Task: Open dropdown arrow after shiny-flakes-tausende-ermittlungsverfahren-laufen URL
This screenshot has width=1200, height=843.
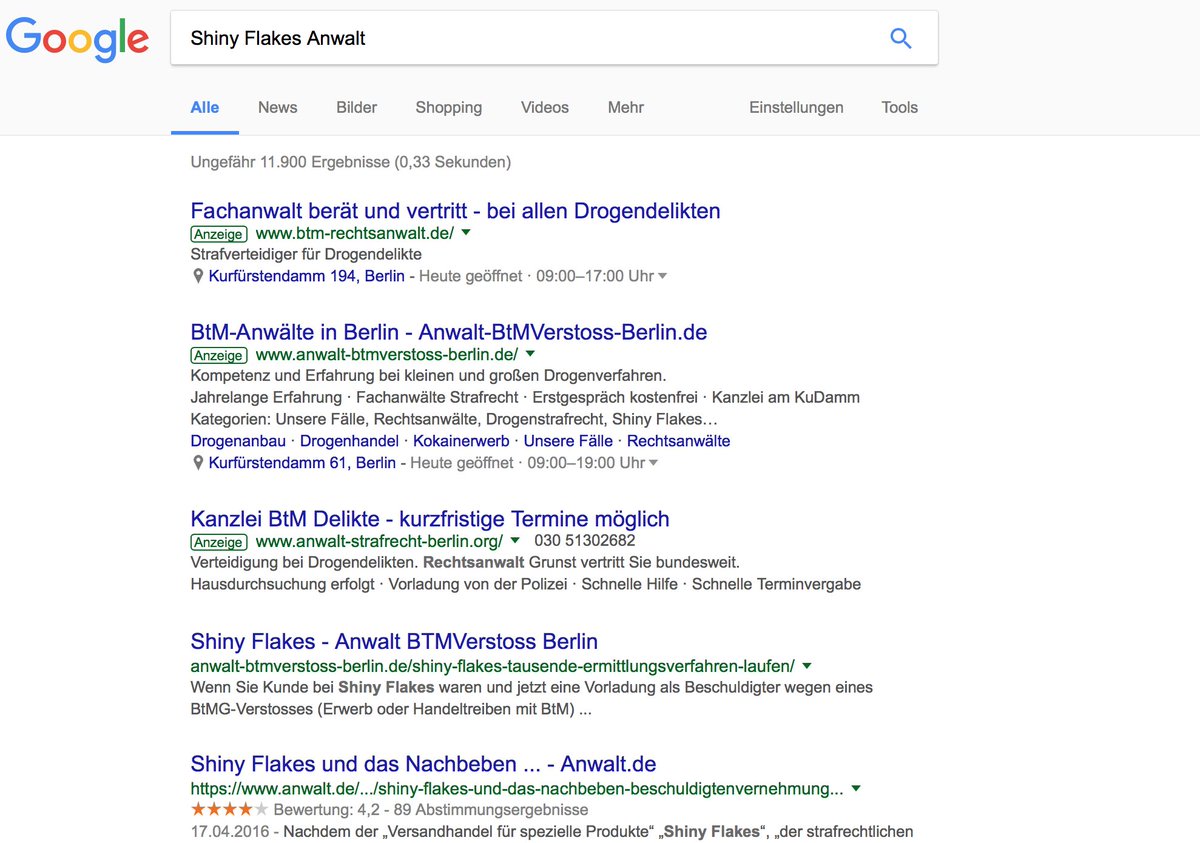Action: [807, 666]
